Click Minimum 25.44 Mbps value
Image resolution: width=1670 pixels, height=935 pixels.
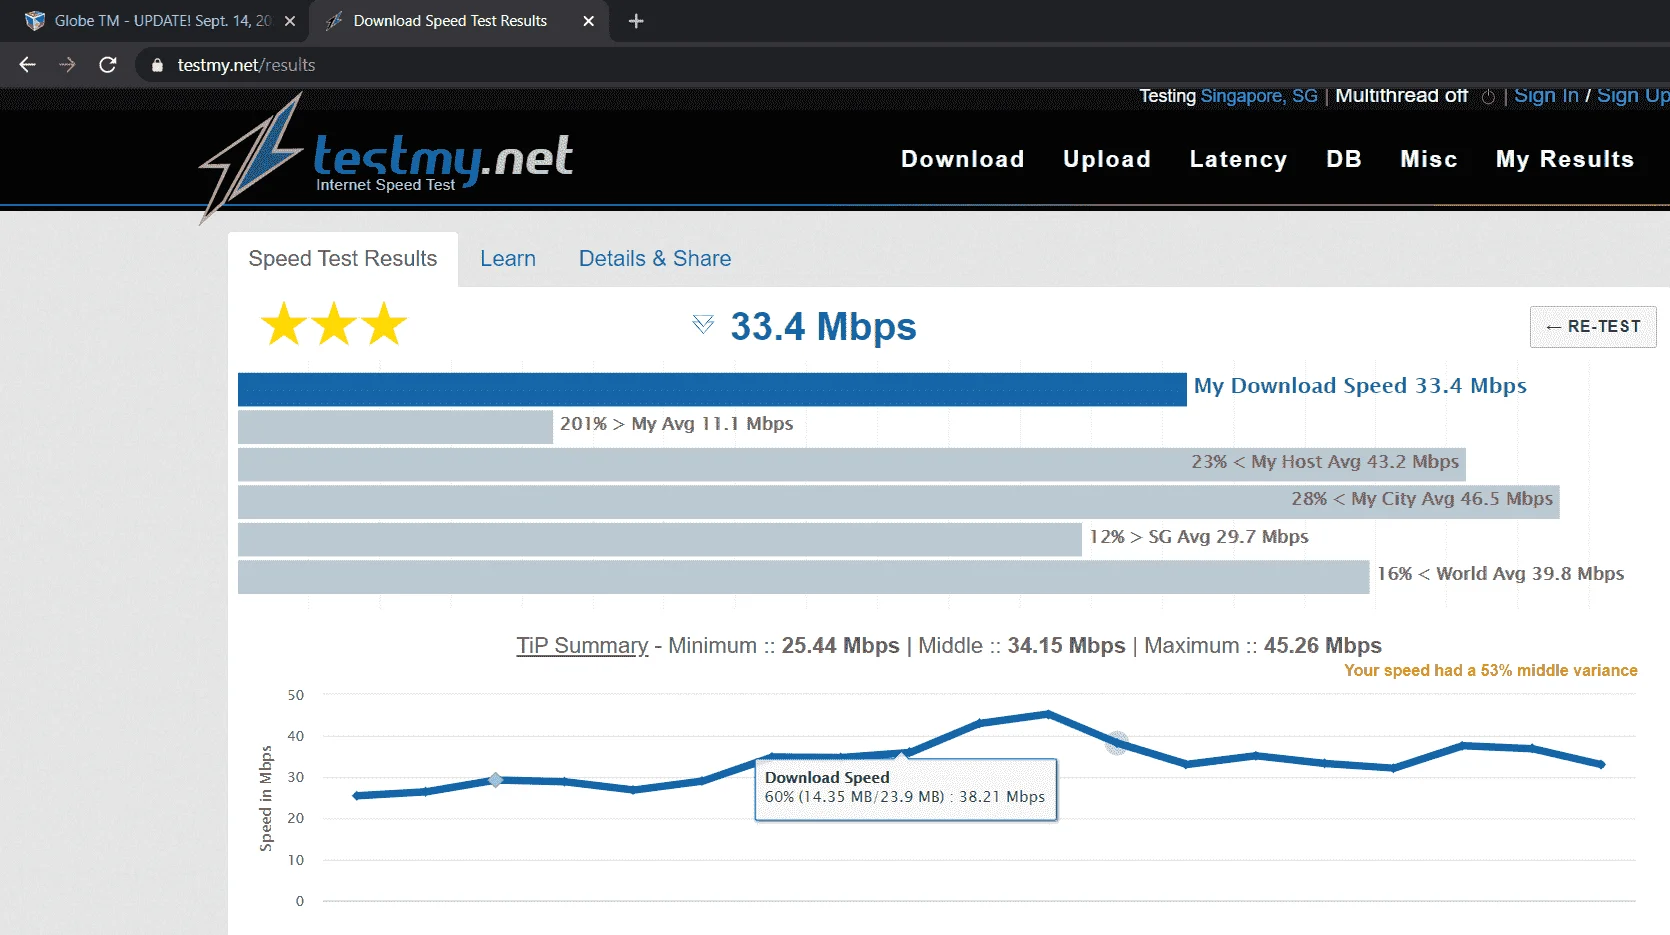coord(840,646)
